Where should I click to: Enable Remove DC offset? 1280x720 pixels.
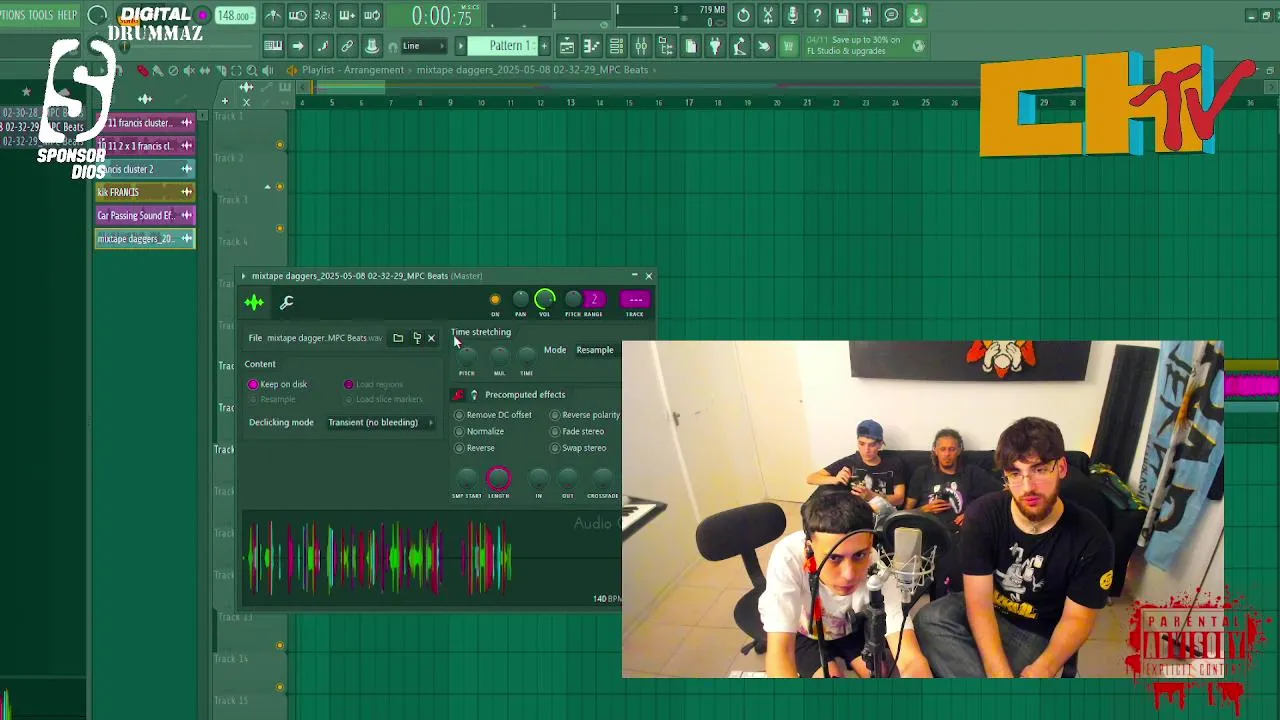click(493, 415)
